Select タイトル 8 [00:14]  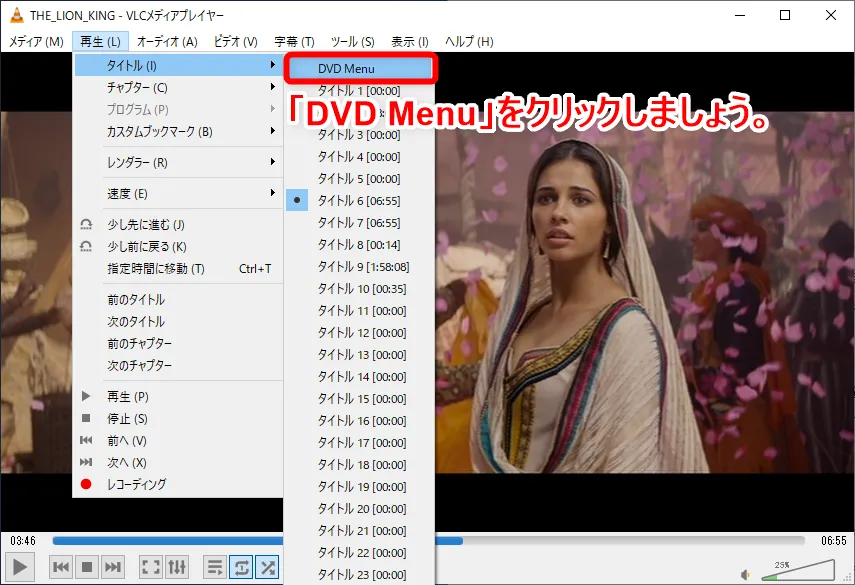(359, 245)
